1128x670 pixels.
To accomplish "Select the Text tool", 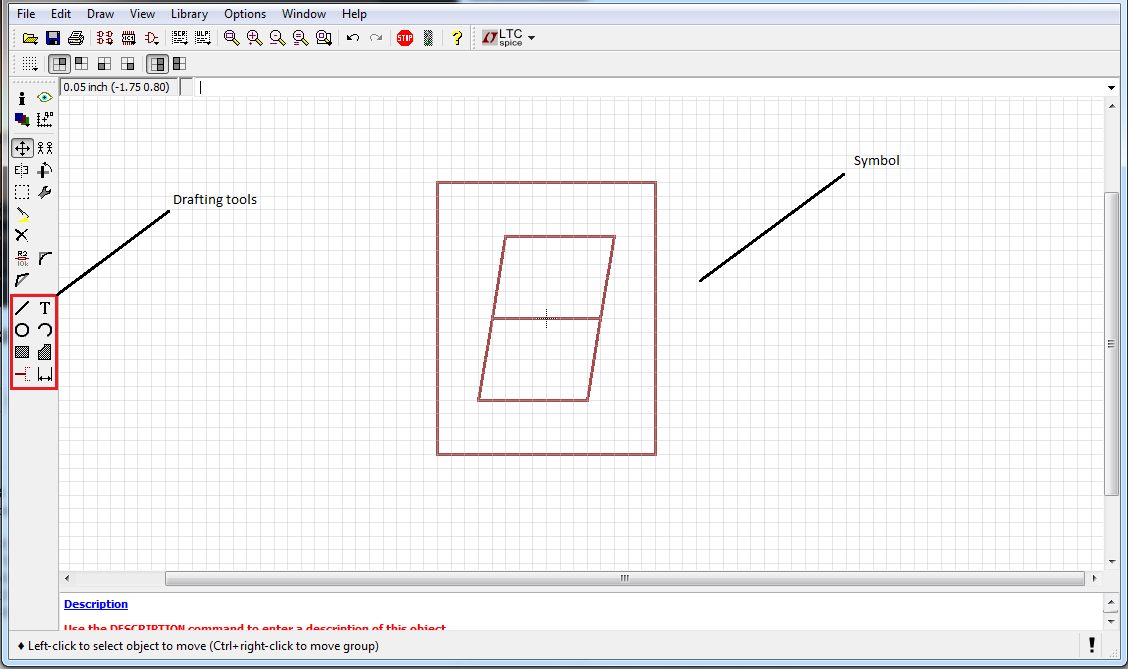I will pyautogui.click(x=44, y=308).
